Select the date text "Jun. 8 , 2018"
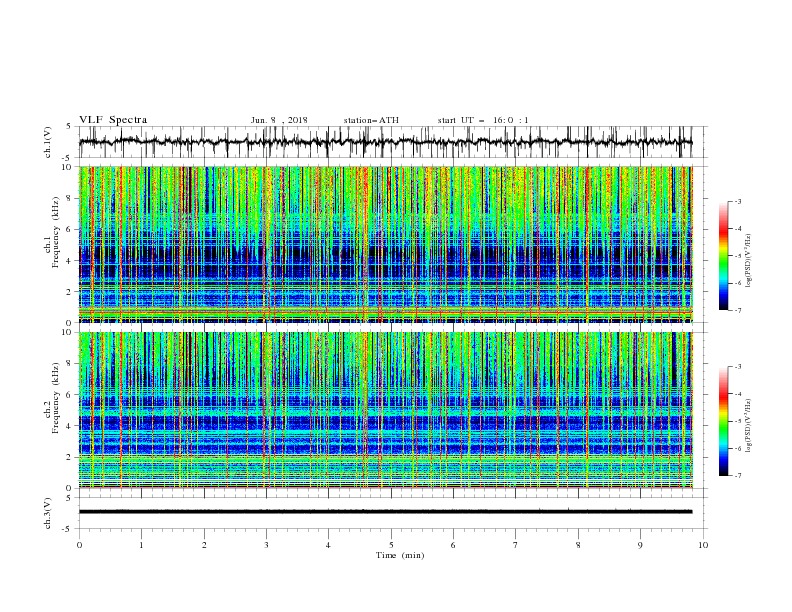 [x=279, y=120]
